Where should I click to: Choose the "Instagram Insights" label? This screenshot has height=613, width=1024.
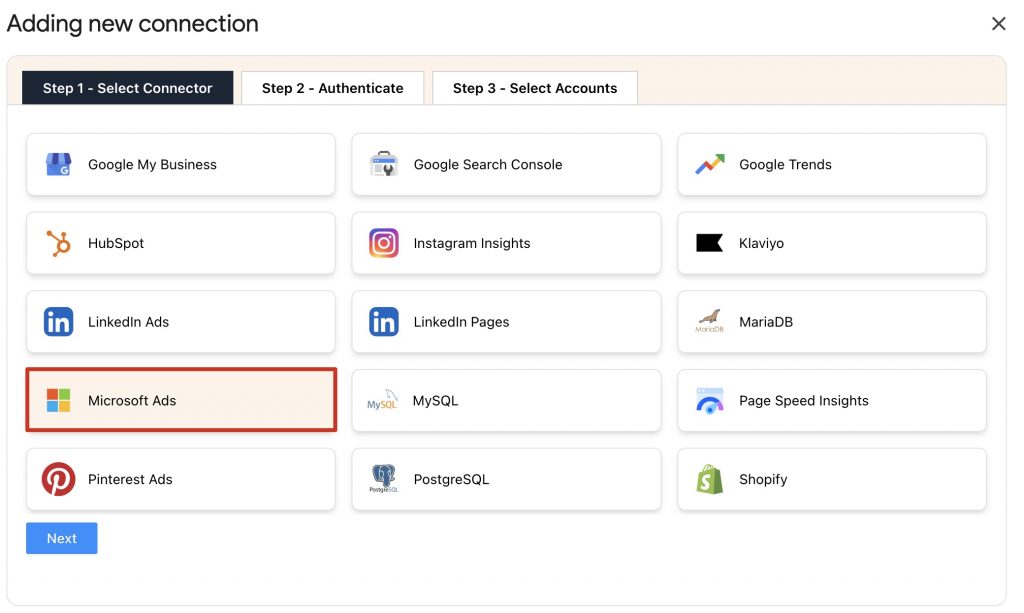click(472, 243)
